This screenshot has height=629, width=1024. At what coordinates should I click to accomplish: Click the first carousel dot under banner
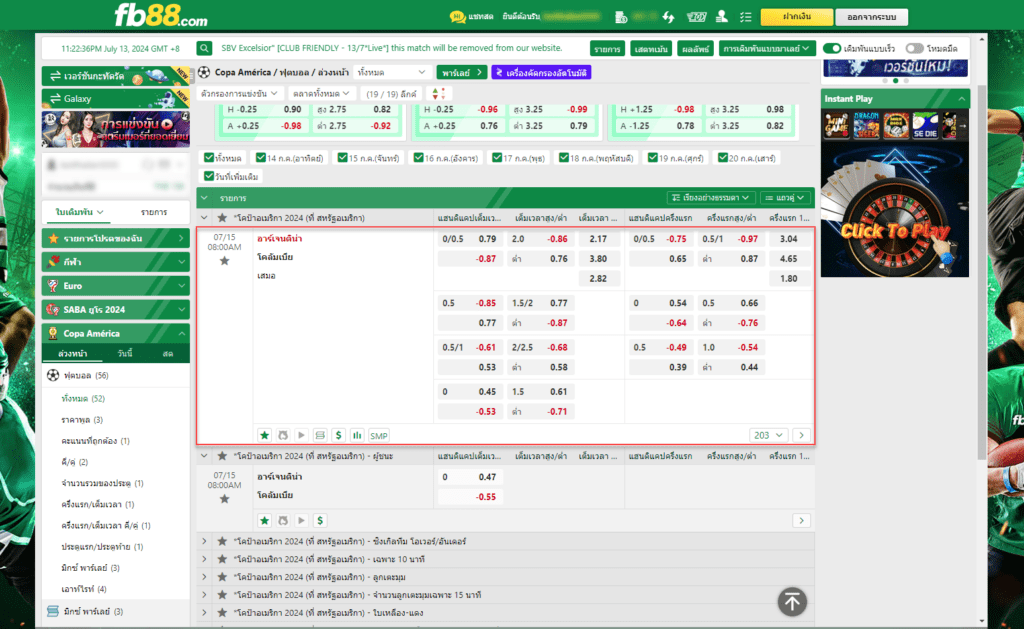coord(885,81)
